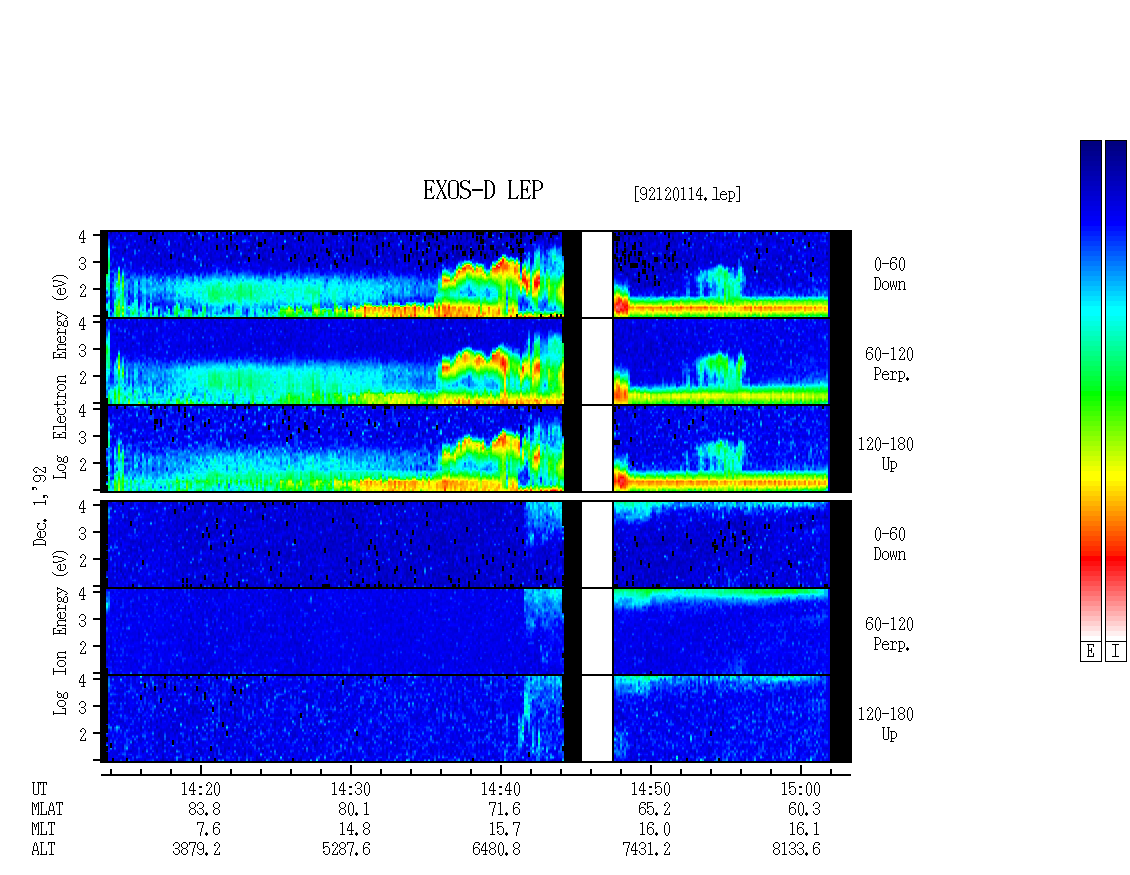
Task: Click the 15:00 UT time label
Action: (800, 789)
